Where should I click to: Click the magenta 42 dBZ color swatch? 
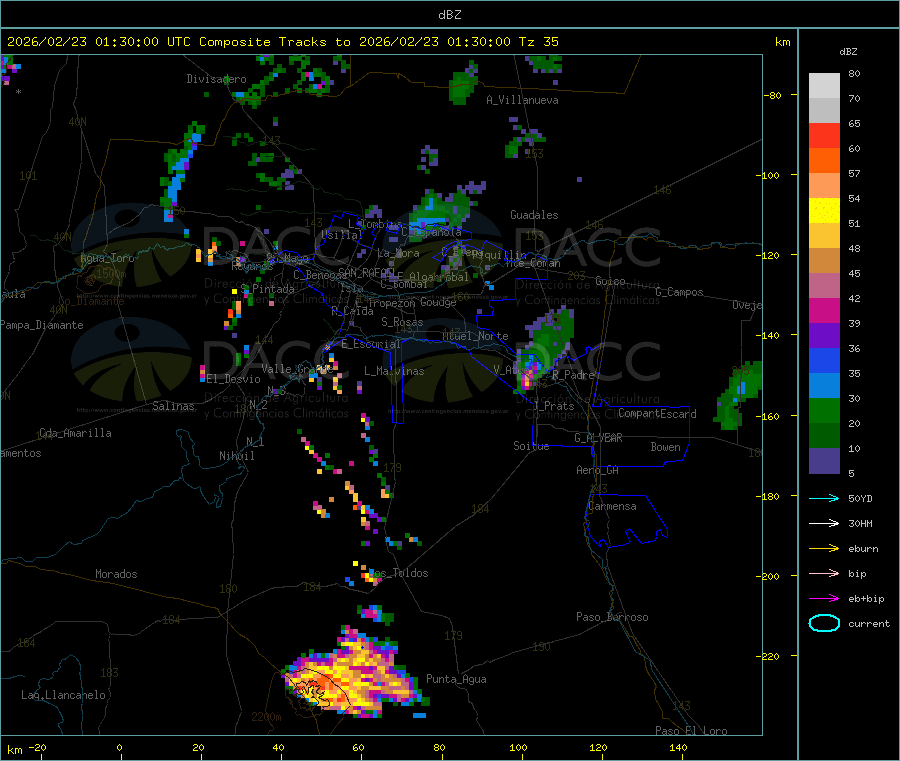pyautogui.click(x=824, y=310)
